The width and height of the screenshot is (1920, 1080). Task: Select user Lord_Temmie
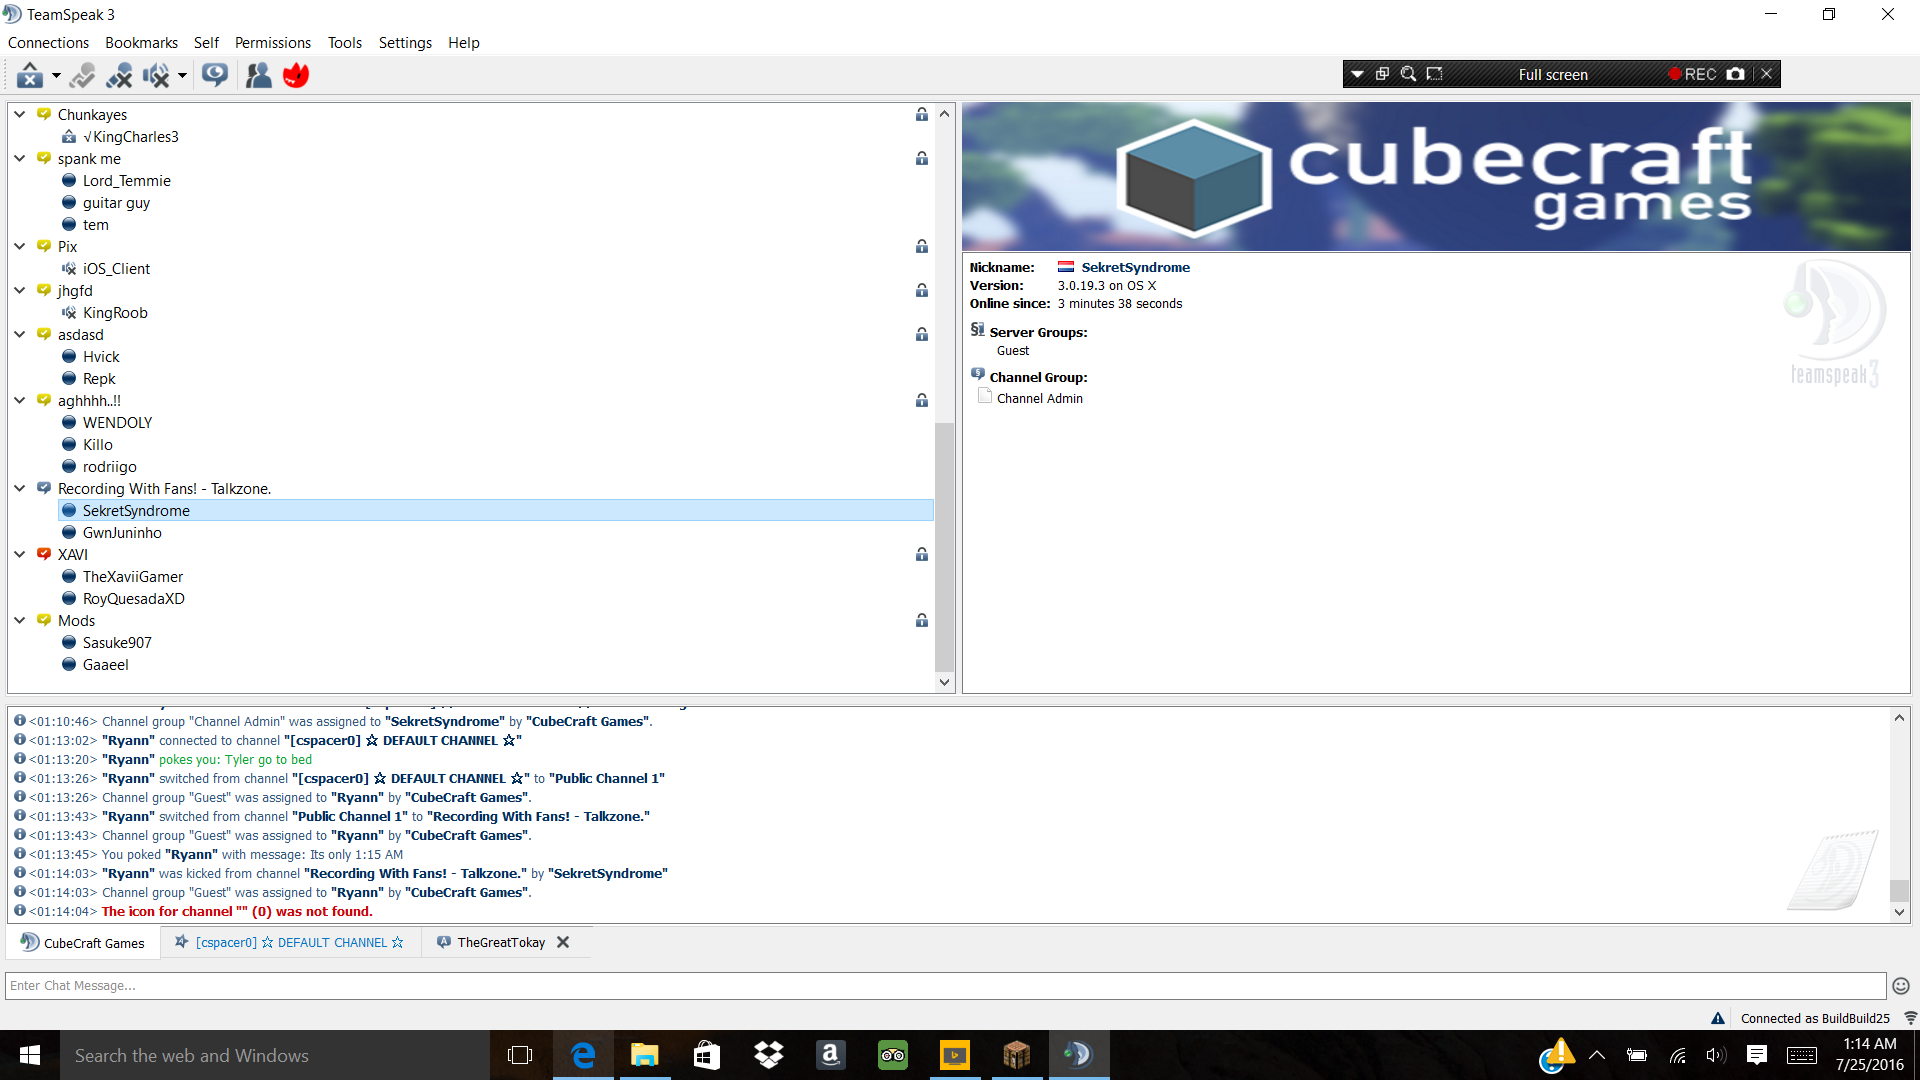127,181
